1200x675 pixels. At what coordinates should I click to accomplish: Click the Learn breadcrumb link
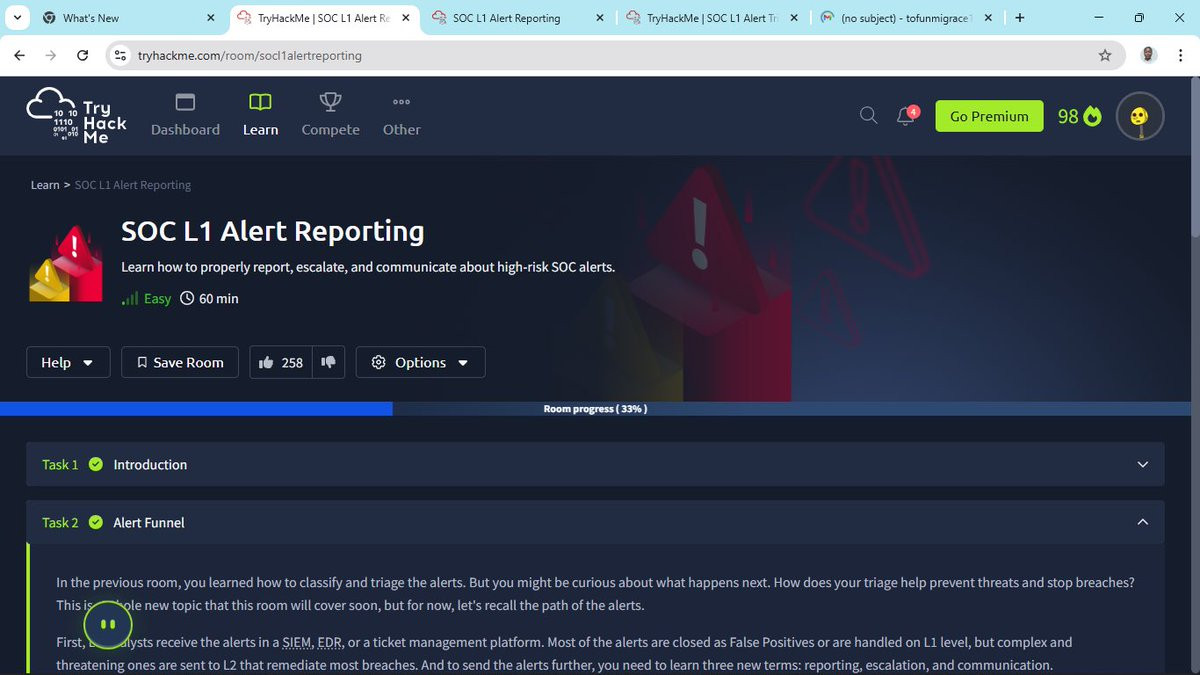tap(45, 185)
